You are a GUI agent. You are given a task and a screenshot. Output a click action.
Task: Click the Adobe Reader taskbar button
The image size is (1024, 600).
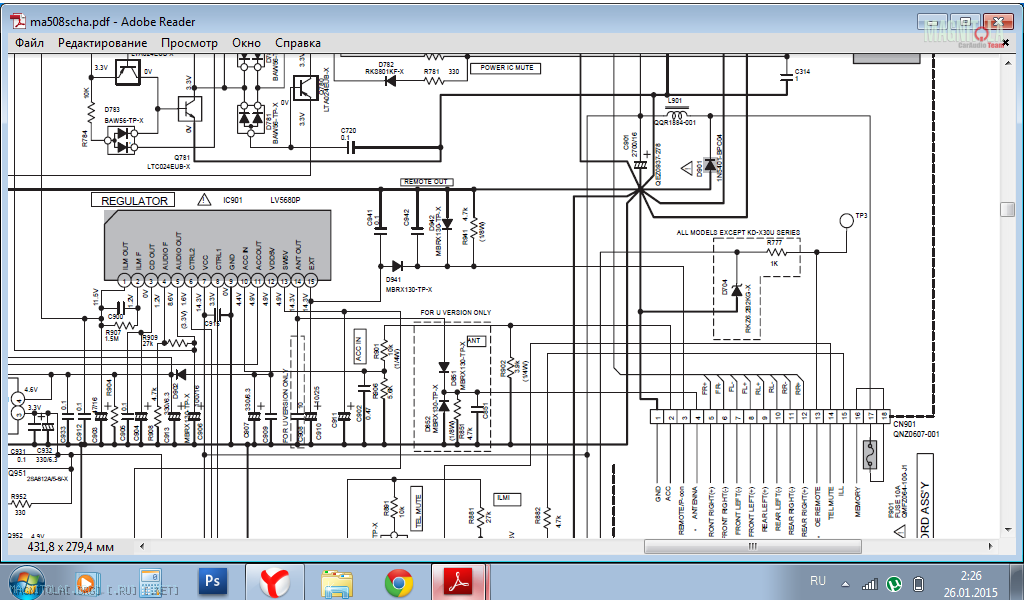click(x=459, y=581)
